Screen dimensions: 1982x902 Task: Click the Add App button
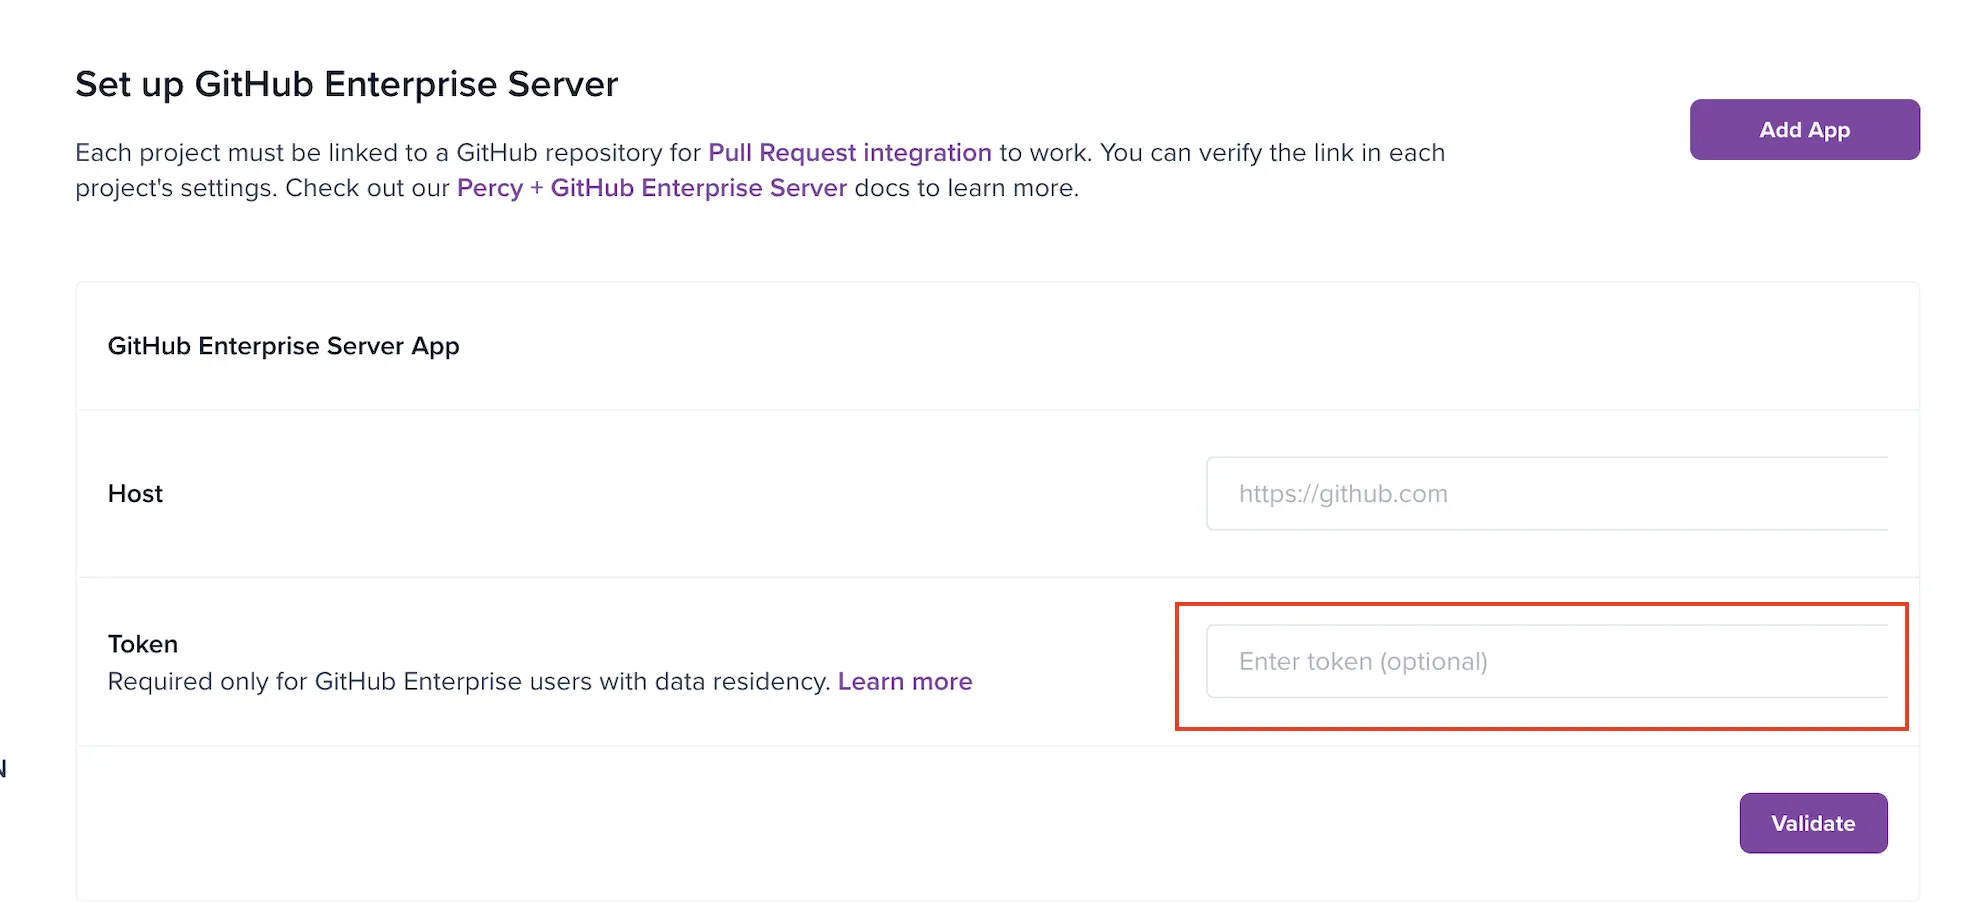1803,130
